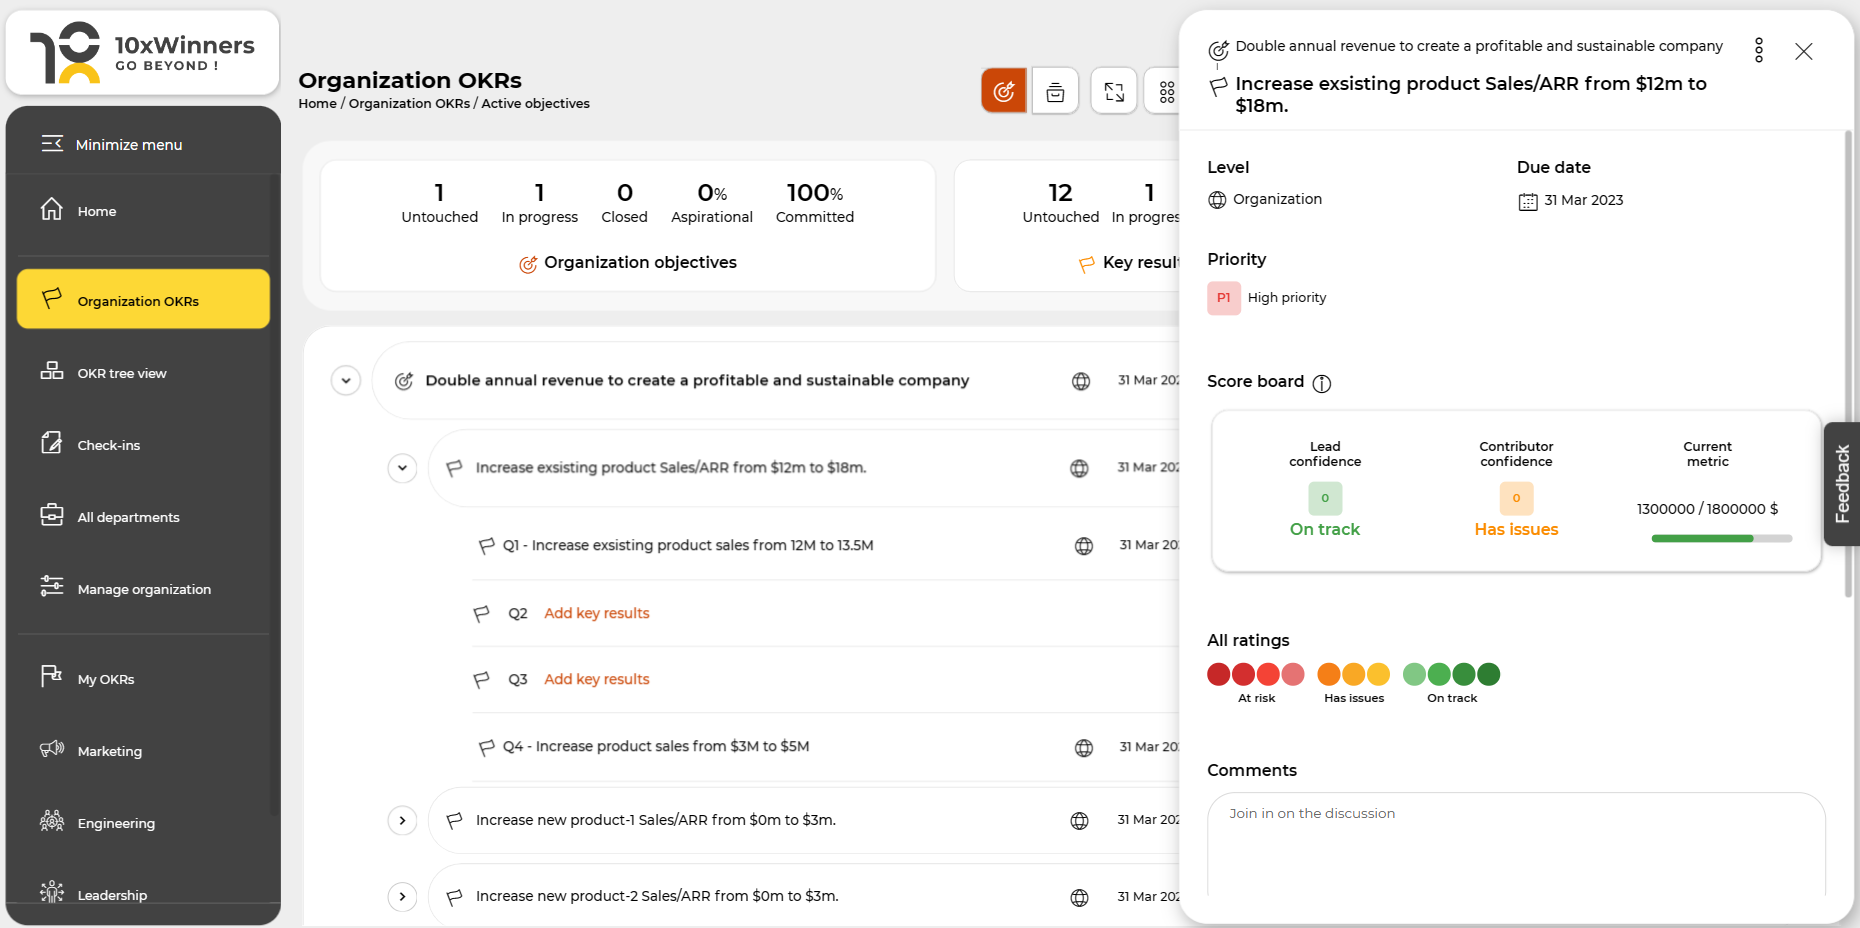Expand to fullscreen view icon
This screenshot has height=928, width=1860.
click(1113, 90)
